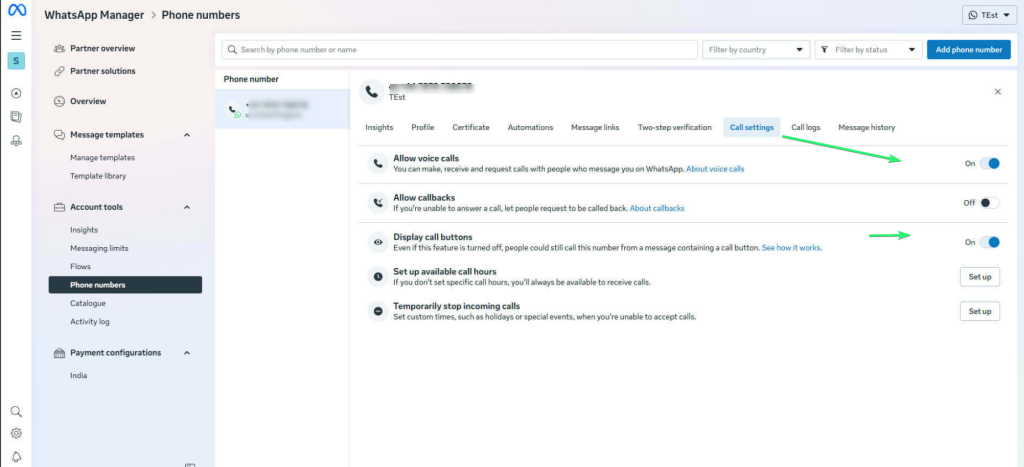Click the green S account avatar
This screenshot has height=467, width=1024.
tap(16, 61)
